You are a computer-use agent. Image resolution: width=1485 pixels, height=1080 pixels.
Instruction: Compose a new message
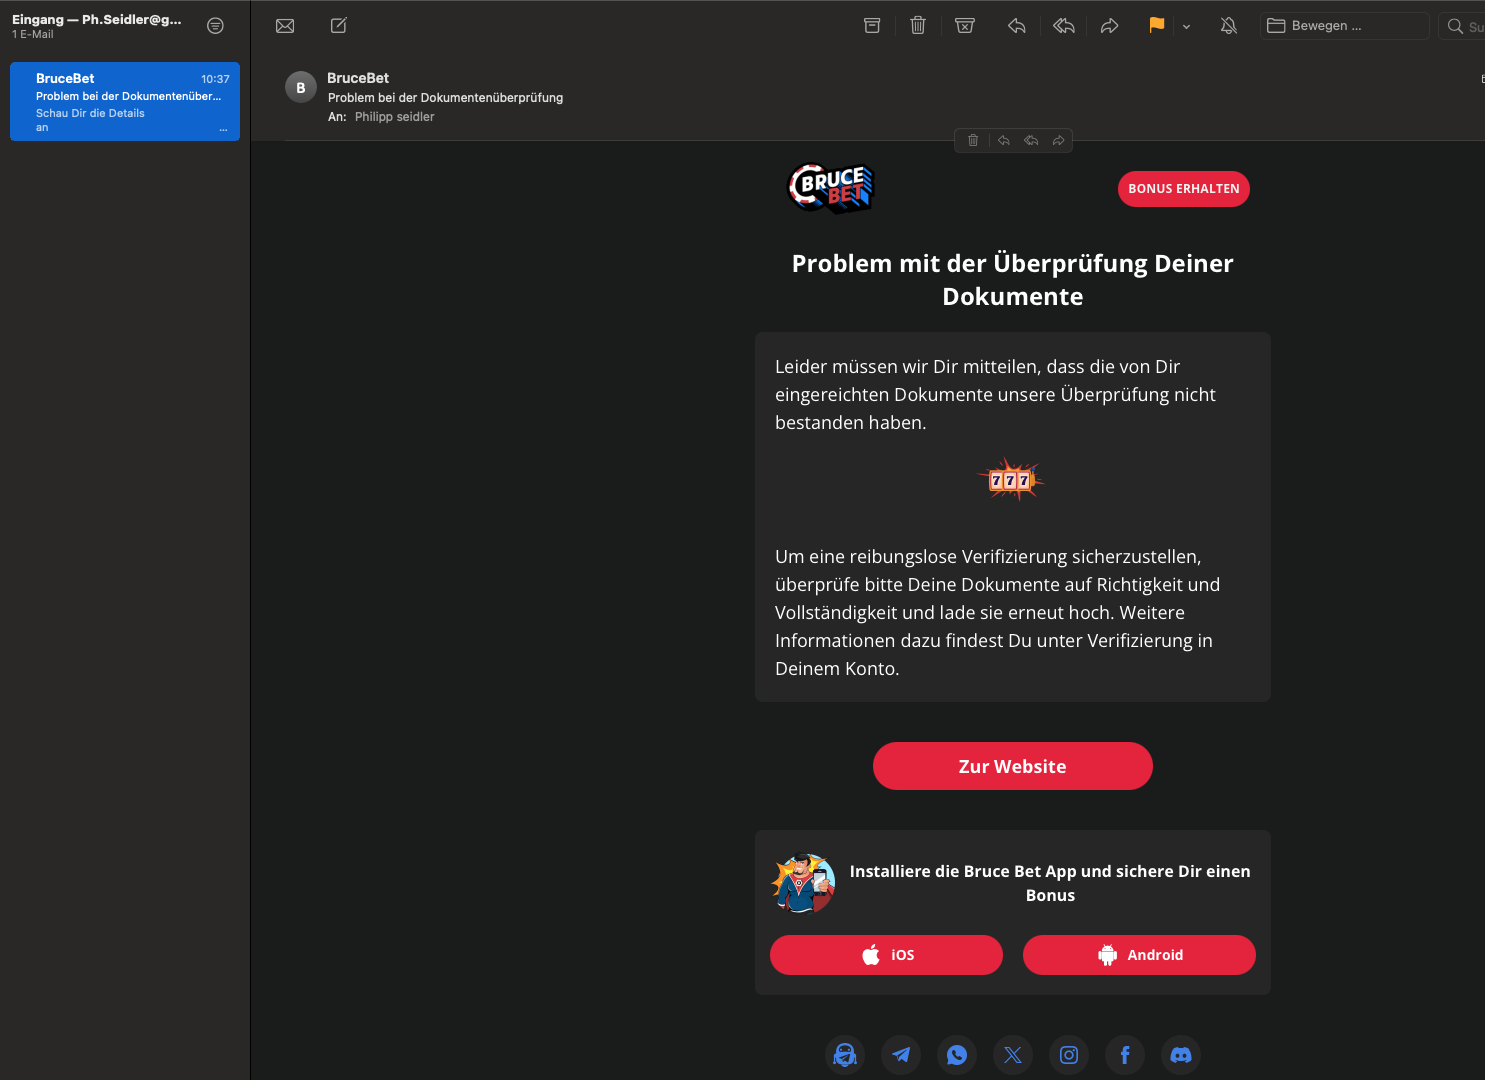pyautogui.click(x=339, y=26)
